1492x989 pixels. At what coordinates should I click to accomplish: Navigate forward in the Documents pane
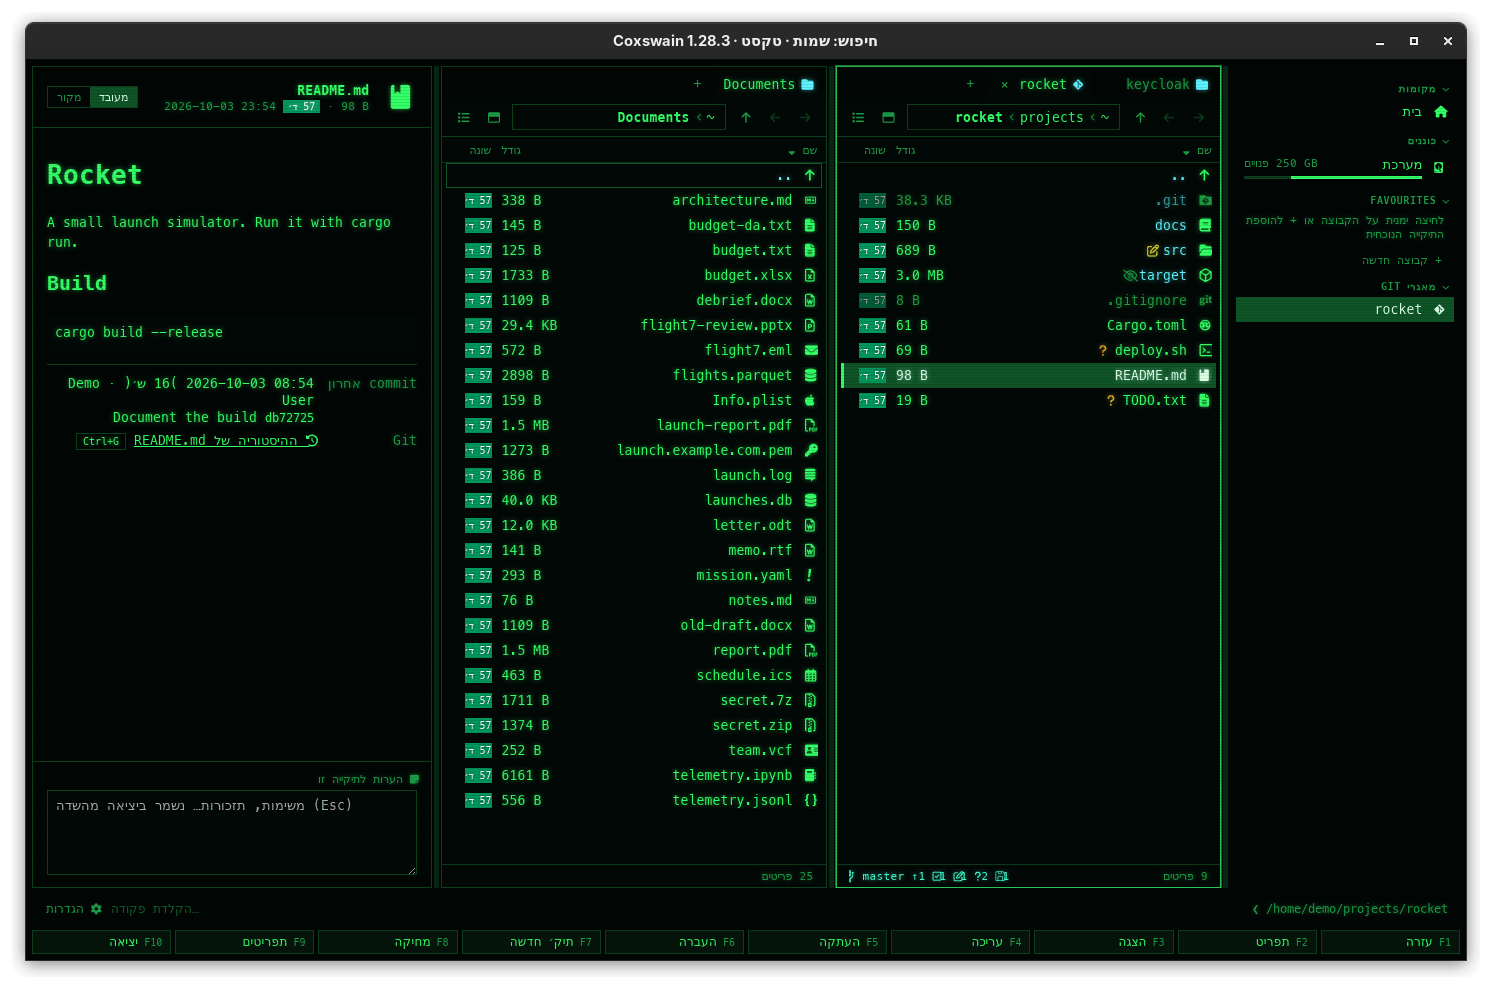tap(805, 117)
